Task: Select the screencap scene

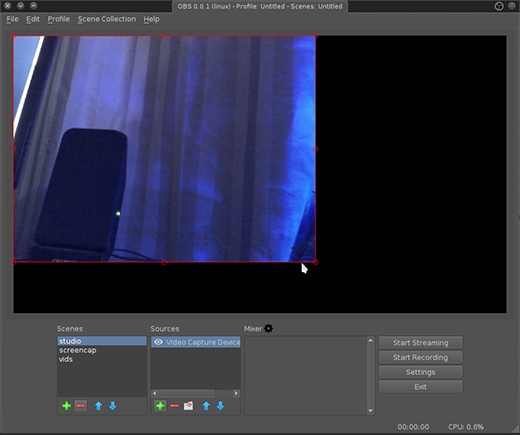Action: pyautogui.click(x=102, y=350)
